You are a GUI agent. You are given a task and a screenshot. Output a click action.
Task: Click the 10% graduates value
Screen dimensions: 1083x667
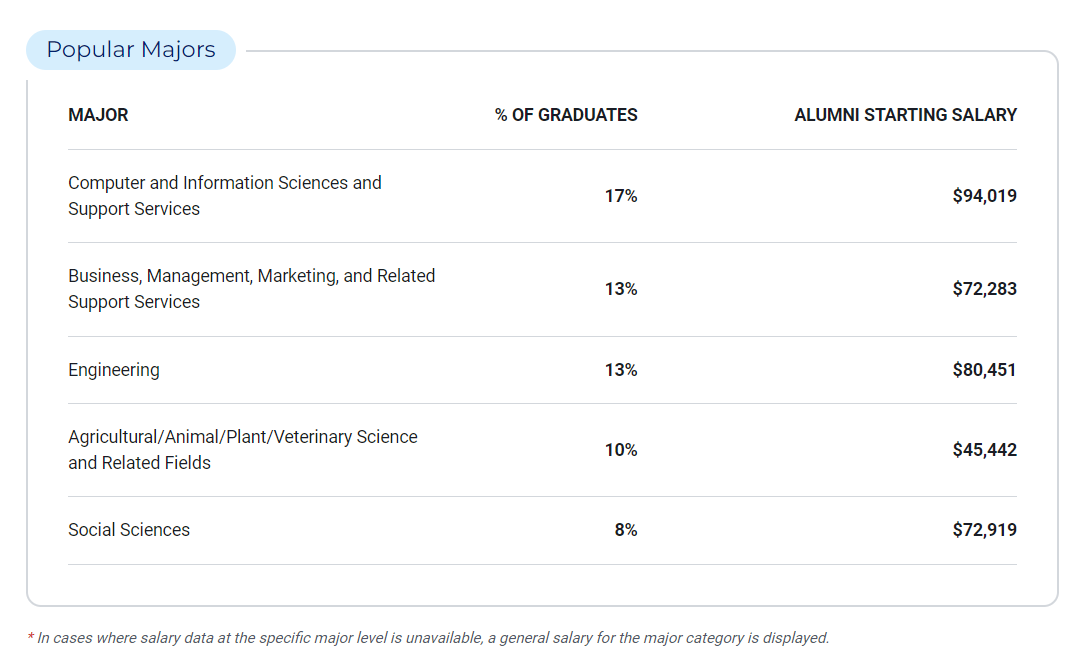(620, 450)
